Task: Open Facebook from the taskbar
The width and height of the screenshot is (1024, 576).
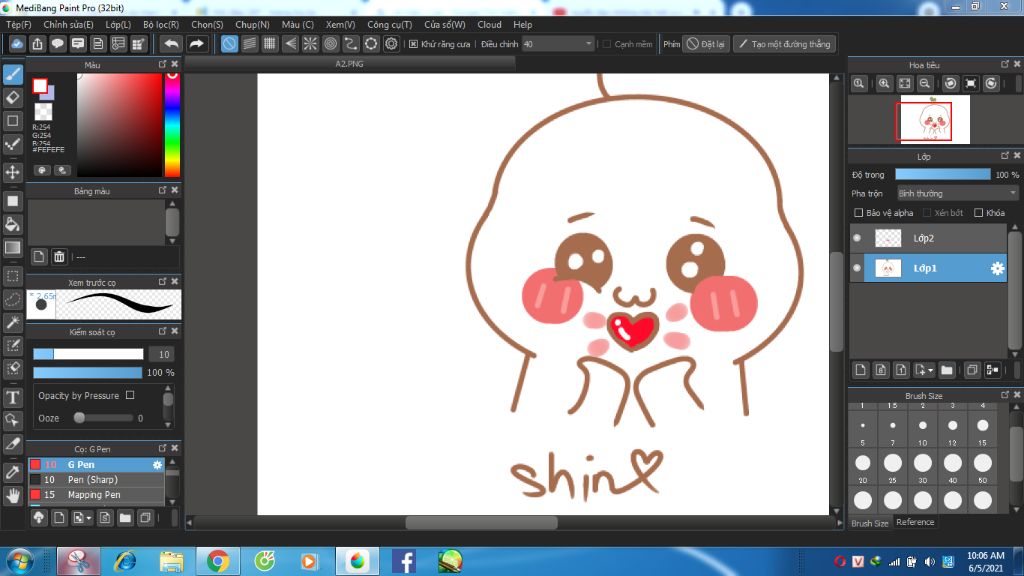Action: click(x=404, y=561)
